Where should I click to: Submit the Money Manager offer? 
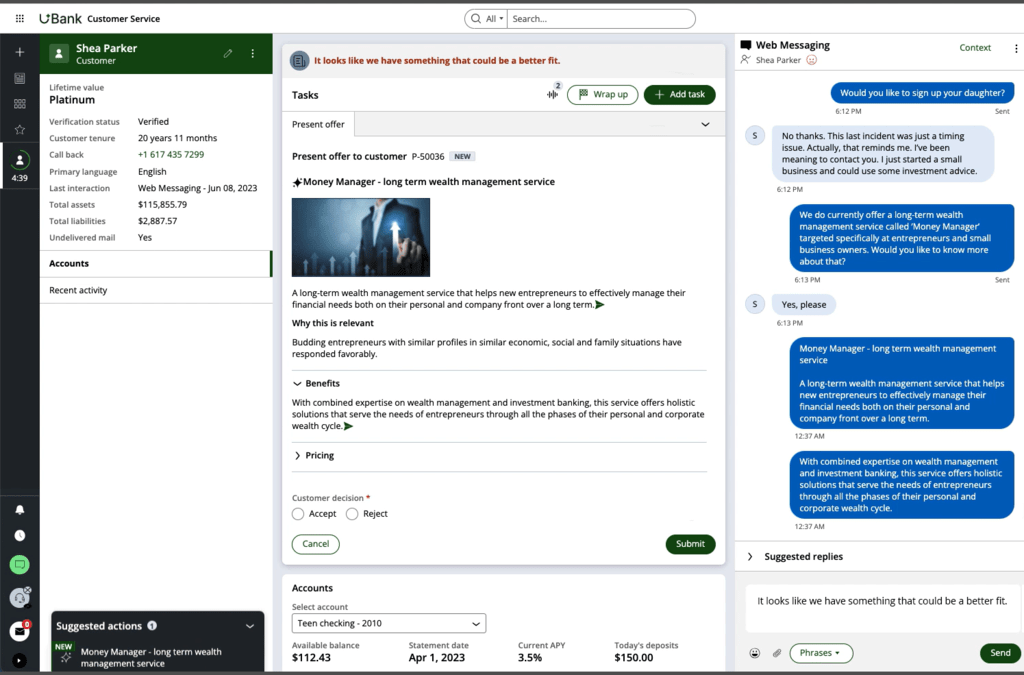click(690, 543)
